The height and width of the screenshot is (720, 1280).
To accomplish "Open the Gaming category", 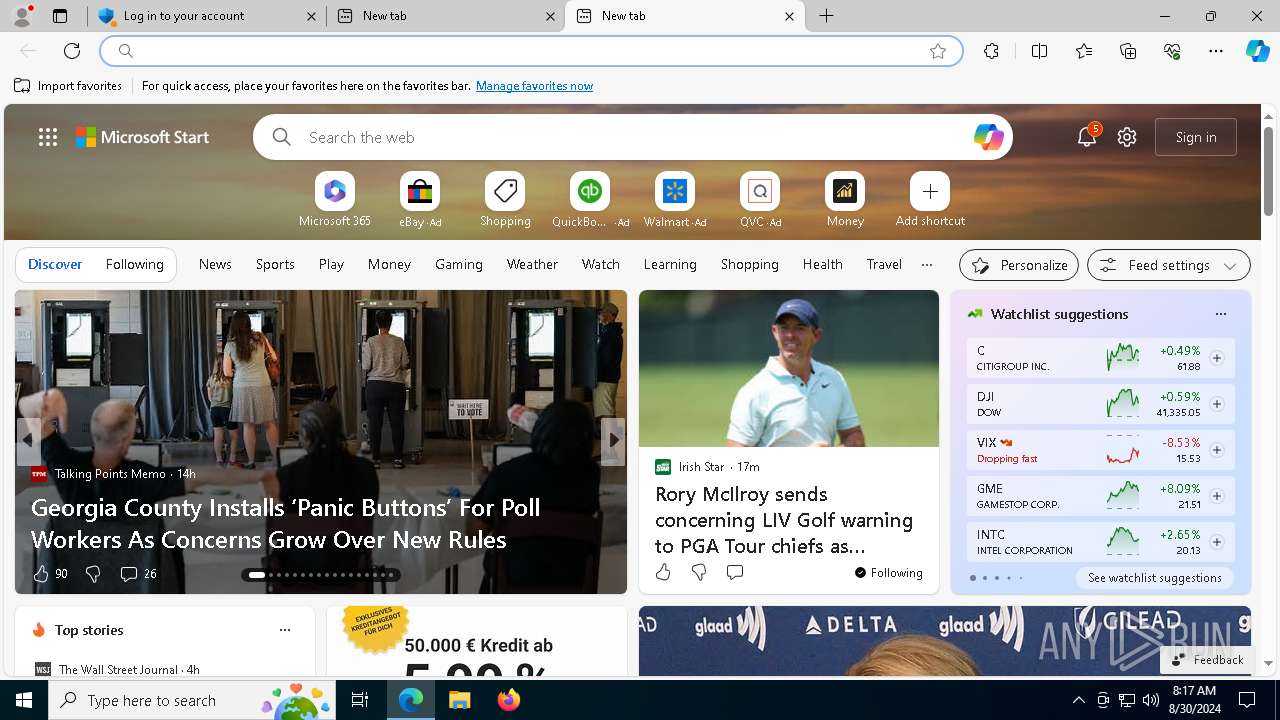I will [459, 265].
